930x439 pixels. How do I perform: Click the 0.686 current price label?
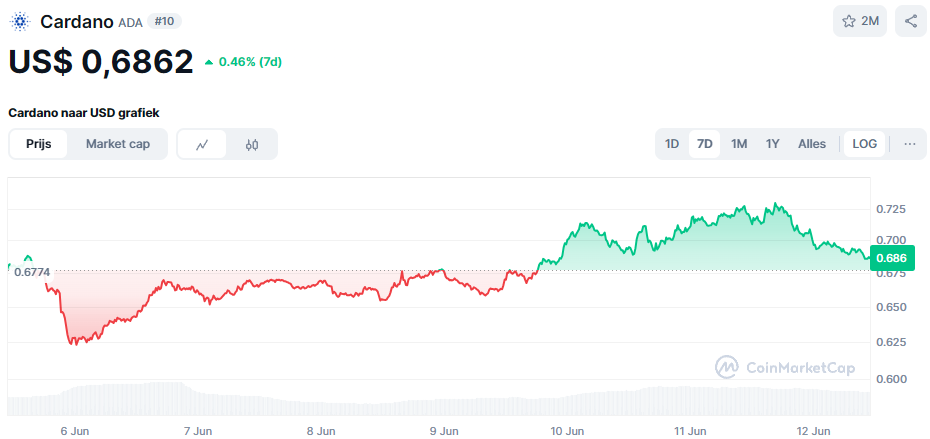point(892,258)
